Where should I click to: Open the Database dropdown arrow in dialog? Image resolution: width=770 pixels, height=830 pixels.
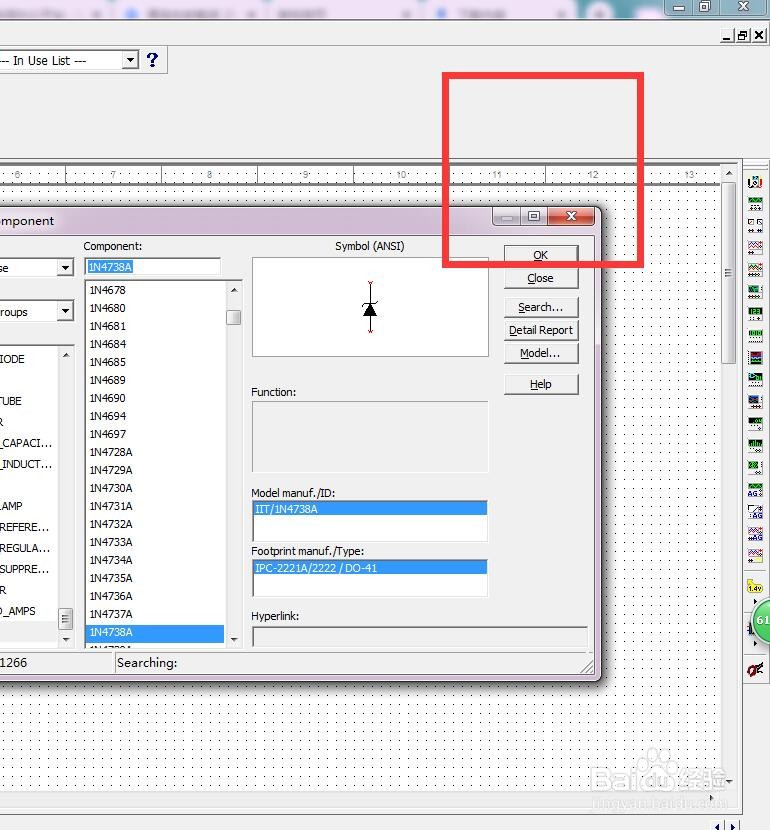pyautogui.click(x=65, y=267)
